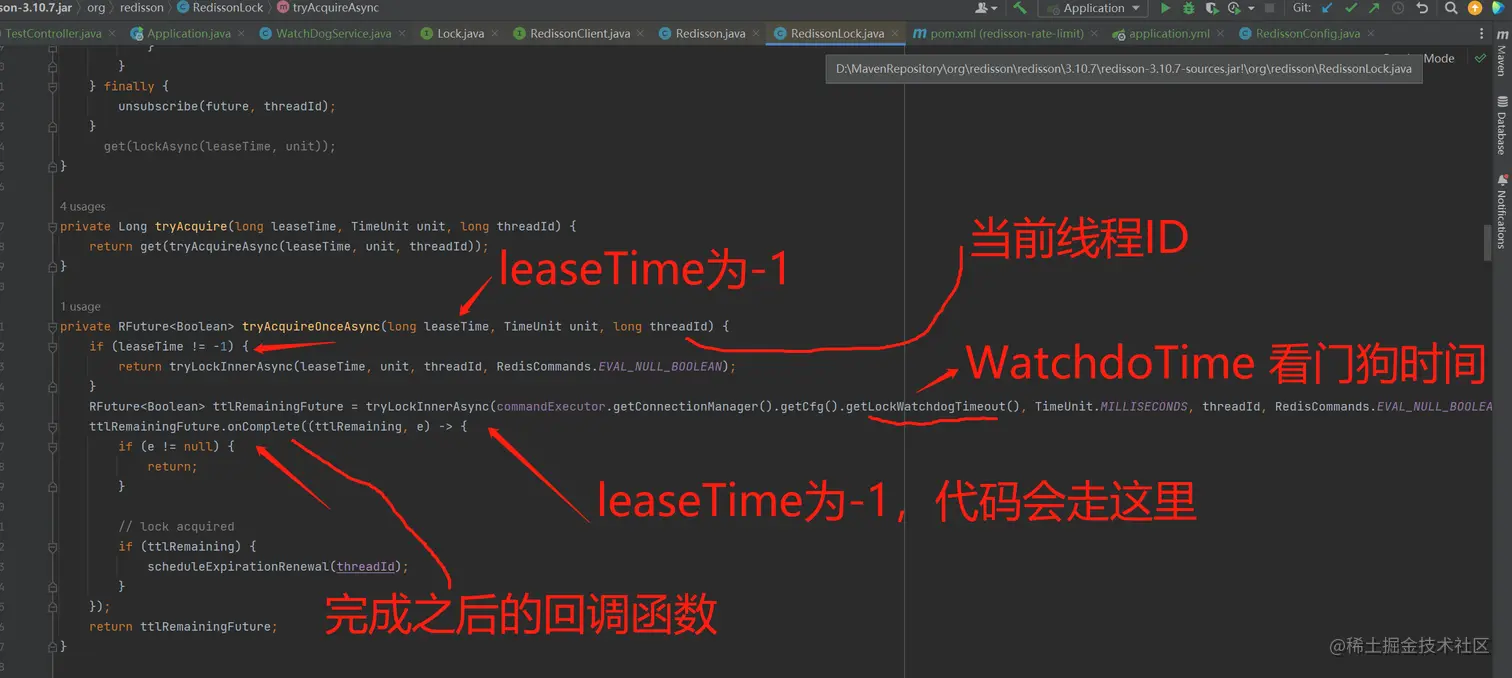Click the tryAcquireAsync breadcrumb
Image resolution: width=1512 pixels, height=678 pixels.
(327, 8)
